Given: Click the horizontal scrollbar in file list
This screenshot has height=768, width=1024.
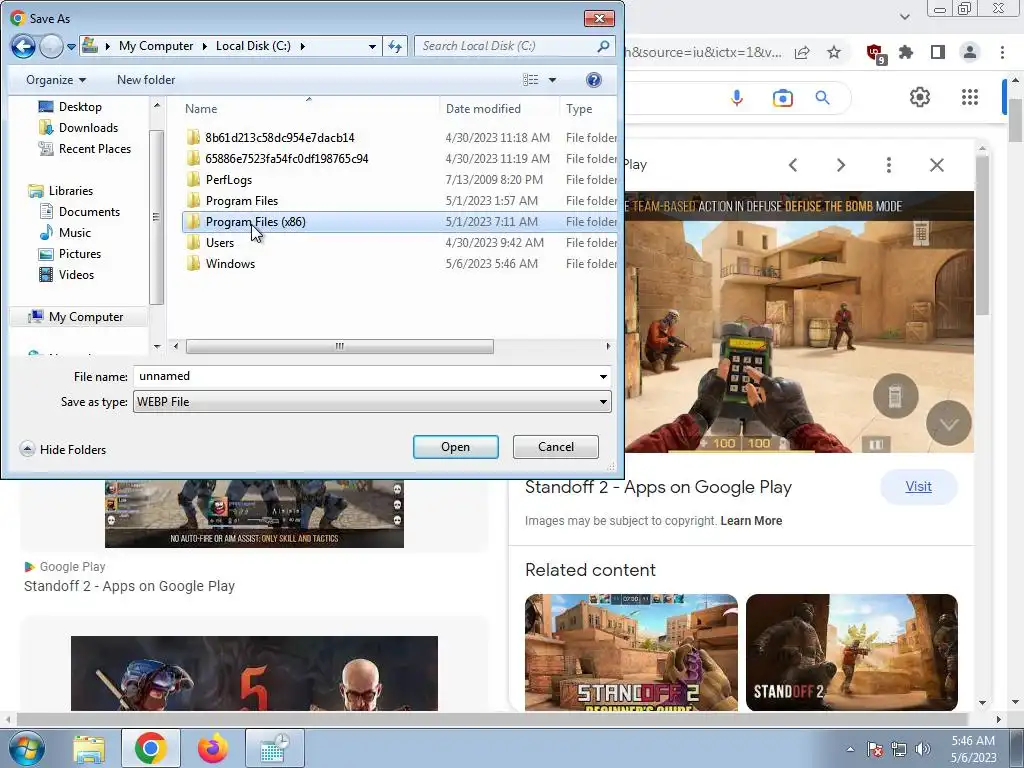Looking at the screenshot, I should 340,346.
